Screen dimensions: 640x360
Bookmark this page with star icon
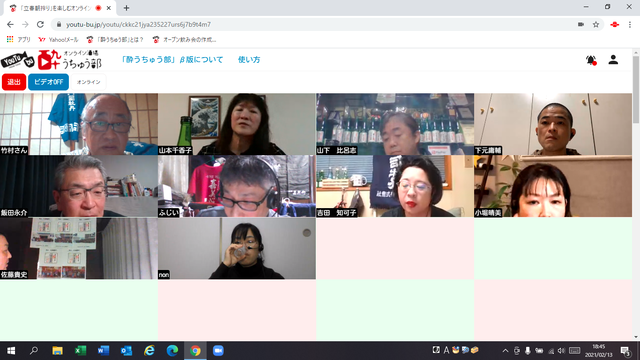pos(596,24)
